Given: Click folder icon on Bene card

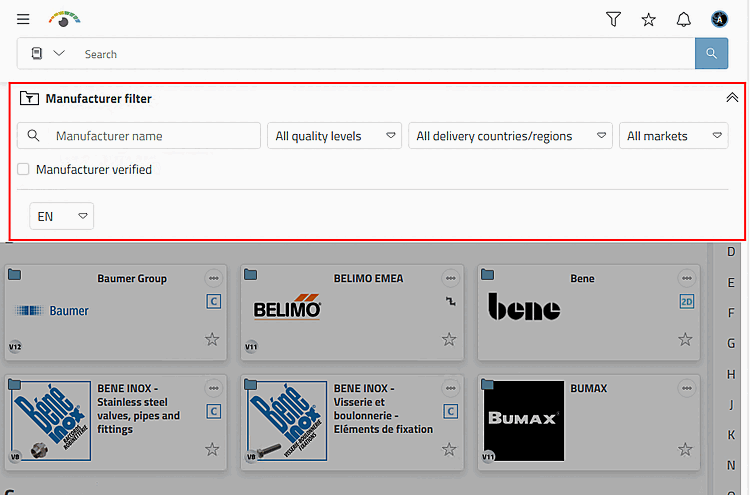Looking at the screenshot, I should (x=487, y=274).
